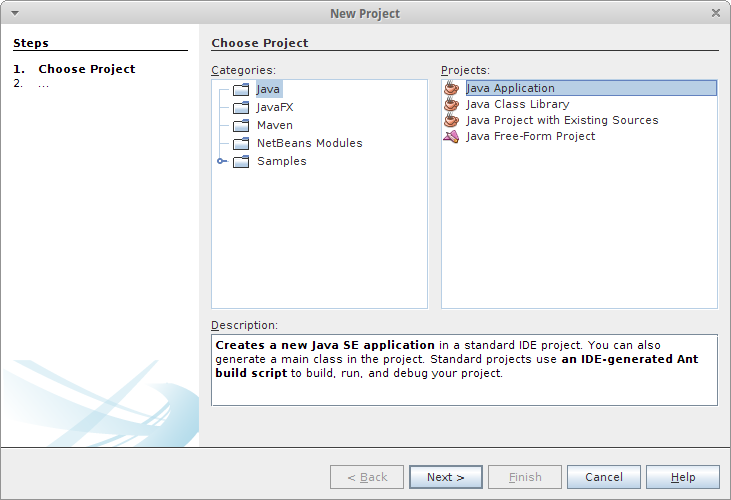Select Java Free-Form Project entry
The image size is (731, 500).
(531, 136)
